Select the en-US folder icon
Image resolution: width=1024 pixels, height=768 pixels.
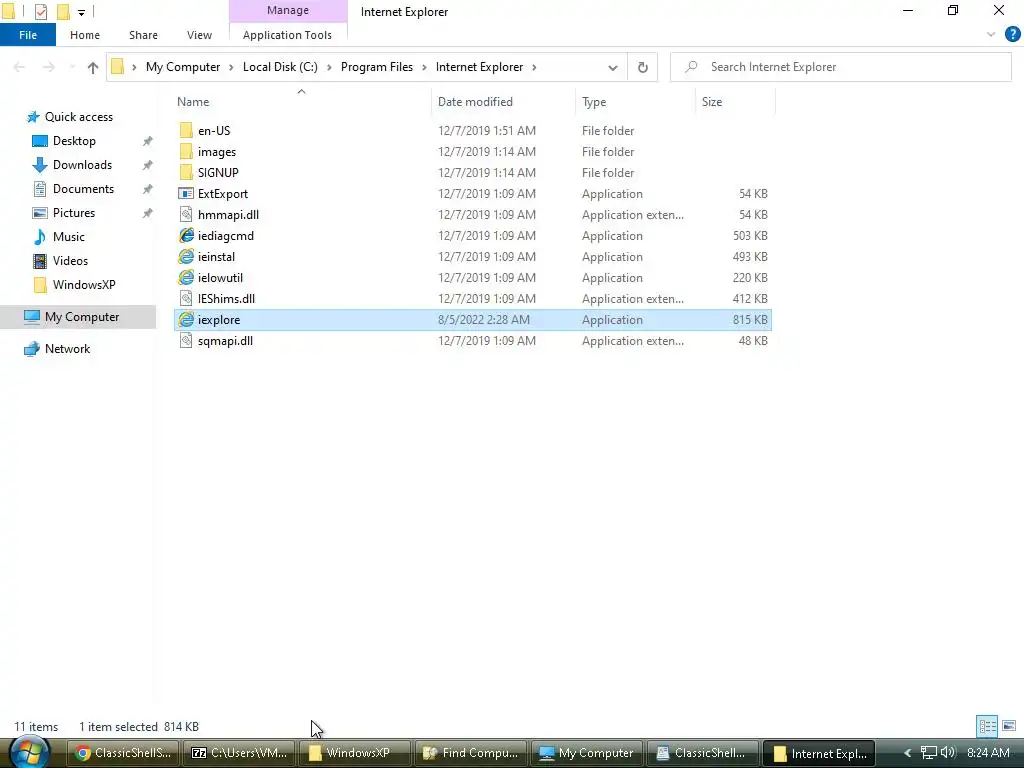186,130
